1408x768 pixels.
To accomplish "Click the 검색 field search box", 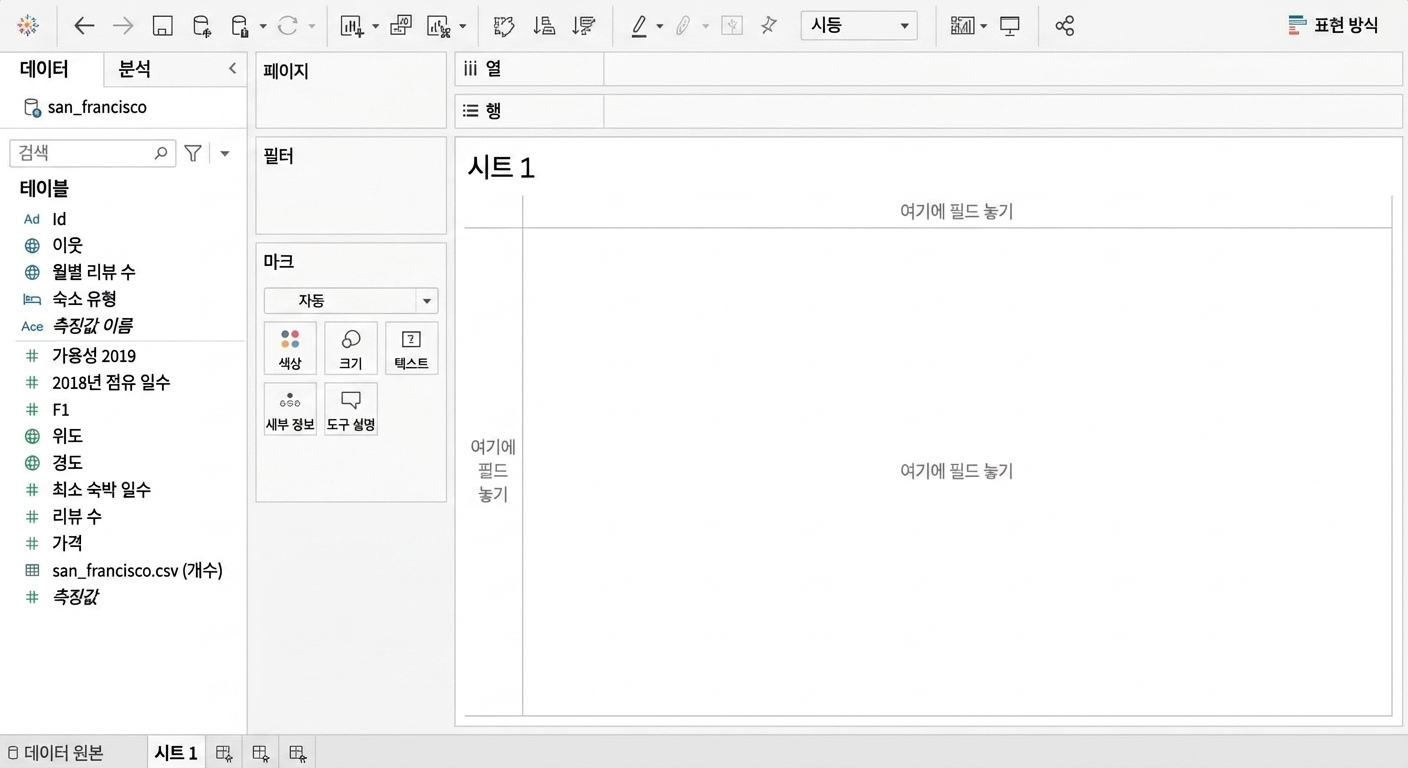I will pyautogui.click(x=92, y=153).
